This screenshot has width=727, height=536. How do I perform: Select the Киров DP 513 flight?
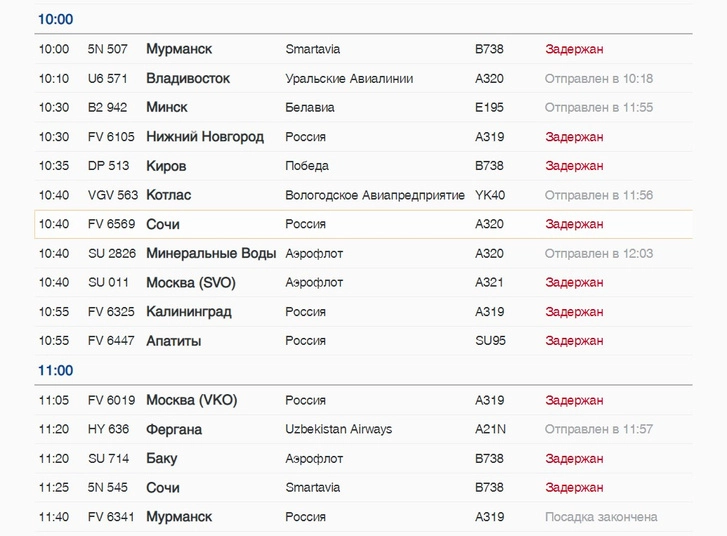coord(364,166)
